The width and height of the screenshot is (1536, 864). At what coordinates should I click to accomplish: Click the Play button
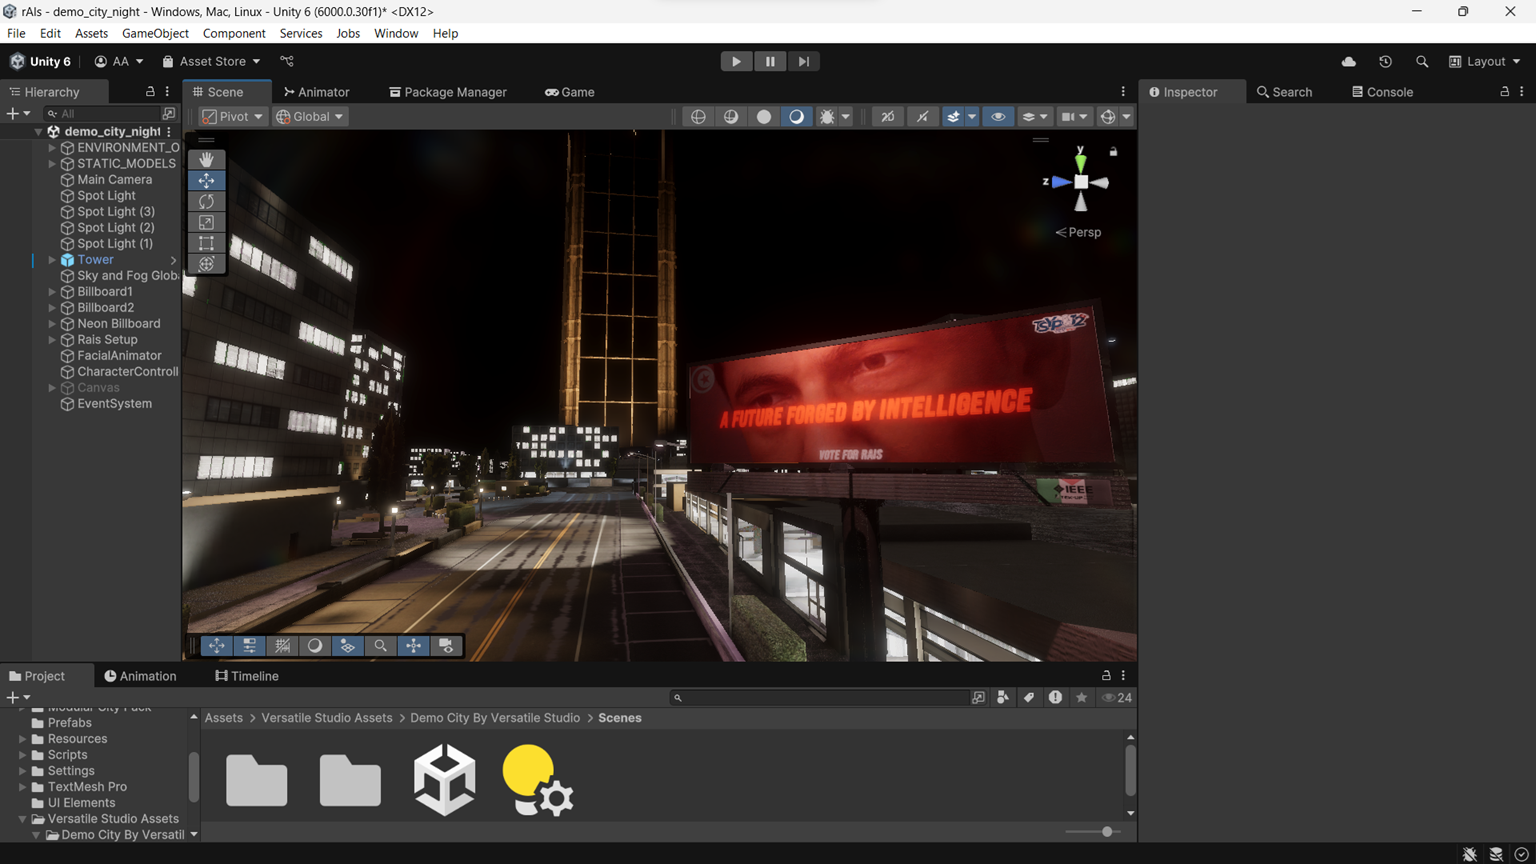point(736,62)
